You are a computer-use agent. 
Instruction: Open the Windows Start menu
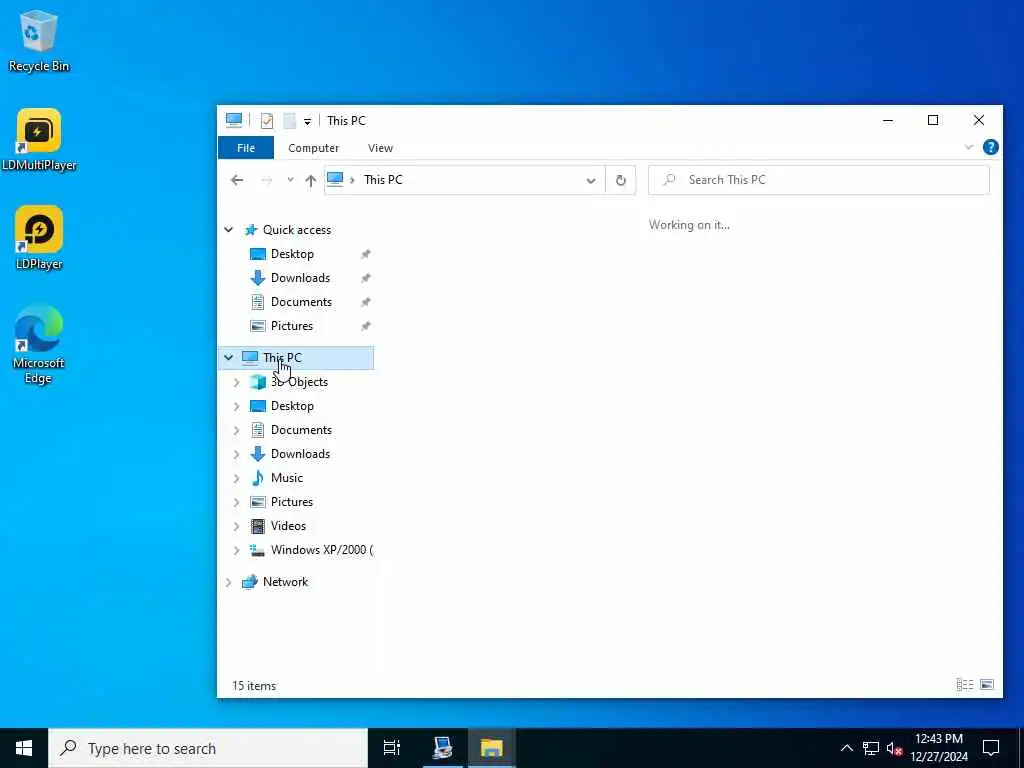(24, 748)
